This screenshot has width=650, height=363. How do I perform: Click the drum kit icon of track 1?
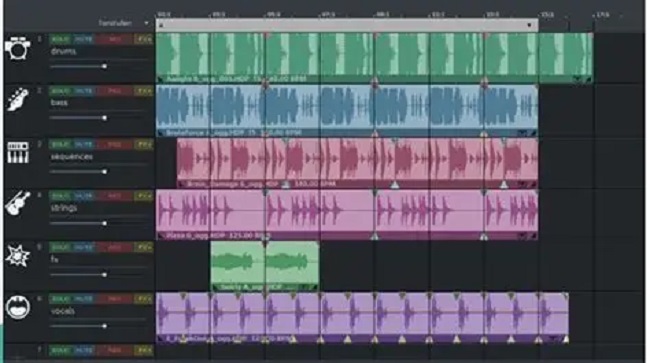17,48
